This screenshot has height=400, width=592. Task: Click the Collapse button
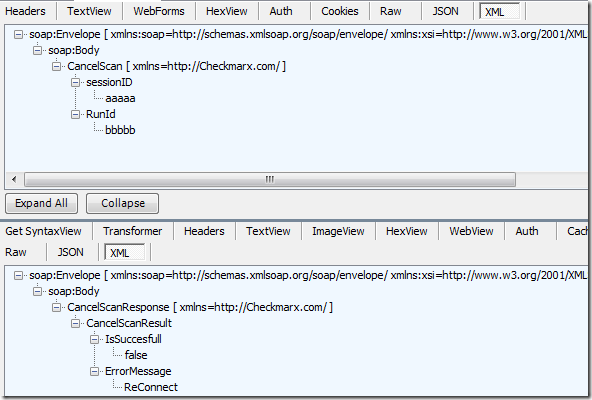pos(123,204)
